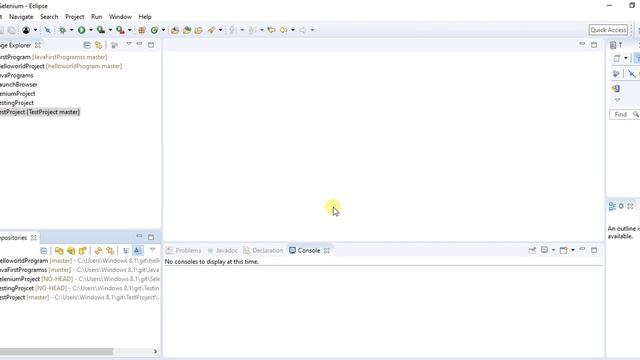Click the Find field in Task List
This screenshot has height=360, width=640.
tap(624, 115)
